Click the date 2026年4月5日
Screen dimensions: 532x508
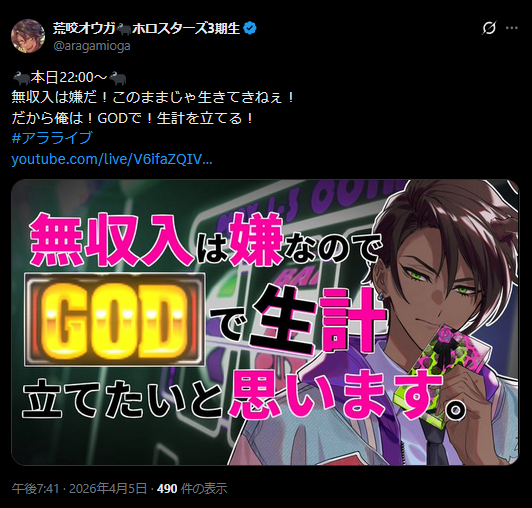[x=108, y=489]
